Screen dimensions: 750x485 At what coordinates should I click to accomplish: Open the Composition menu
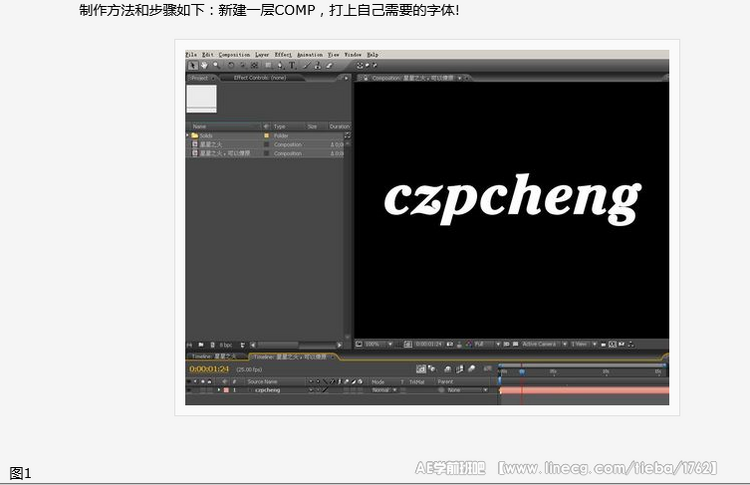coord(234,55)
